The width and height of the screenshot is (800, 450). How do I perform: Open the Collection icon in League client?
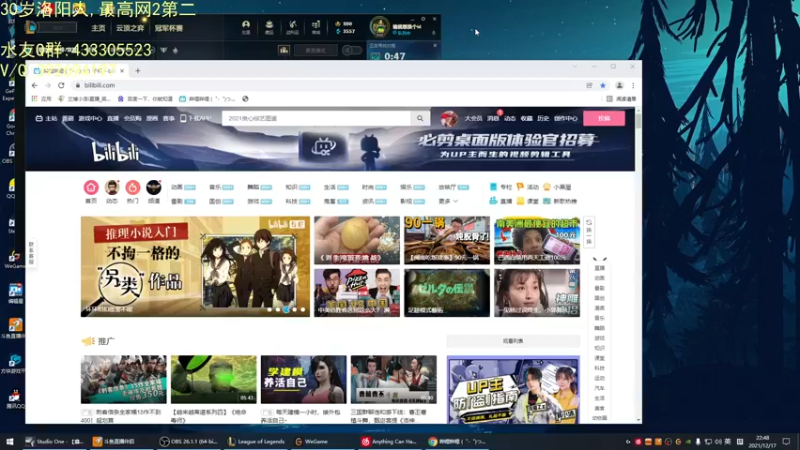pyautogui.click(x=269, y=27)
